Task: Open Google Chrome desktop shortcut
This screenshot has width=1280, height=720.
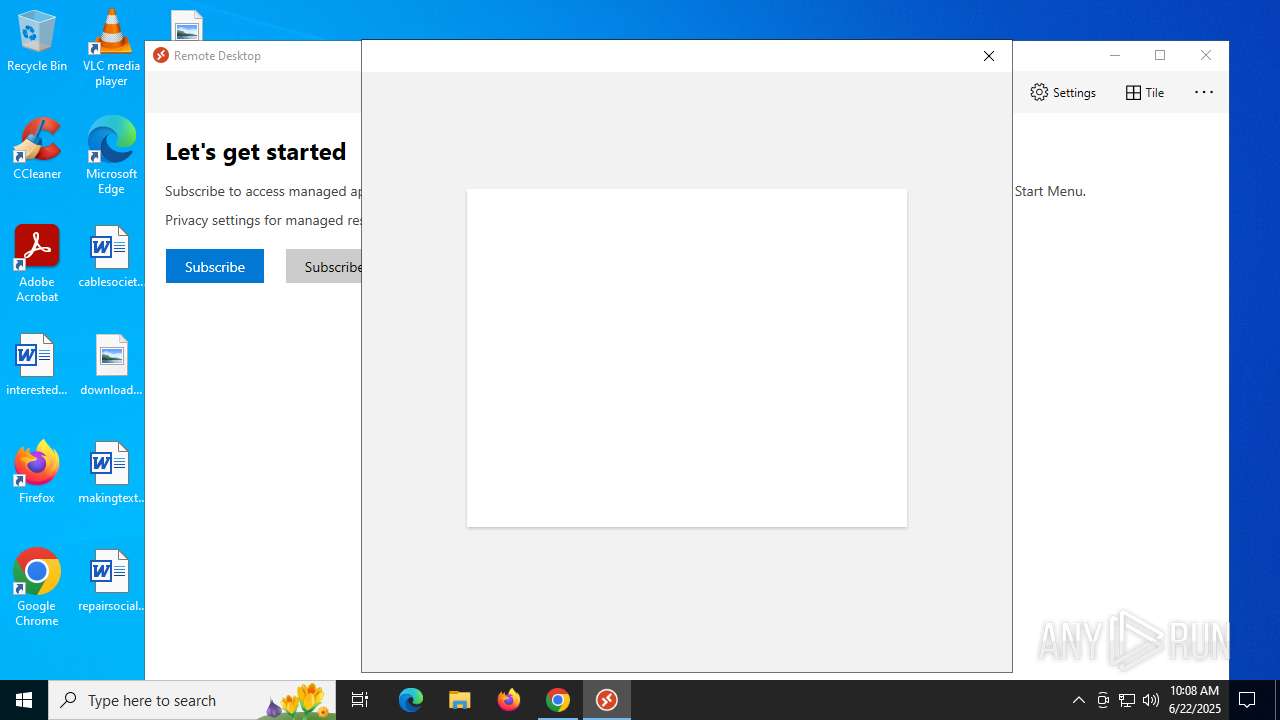Action: (x=37, y=588)
